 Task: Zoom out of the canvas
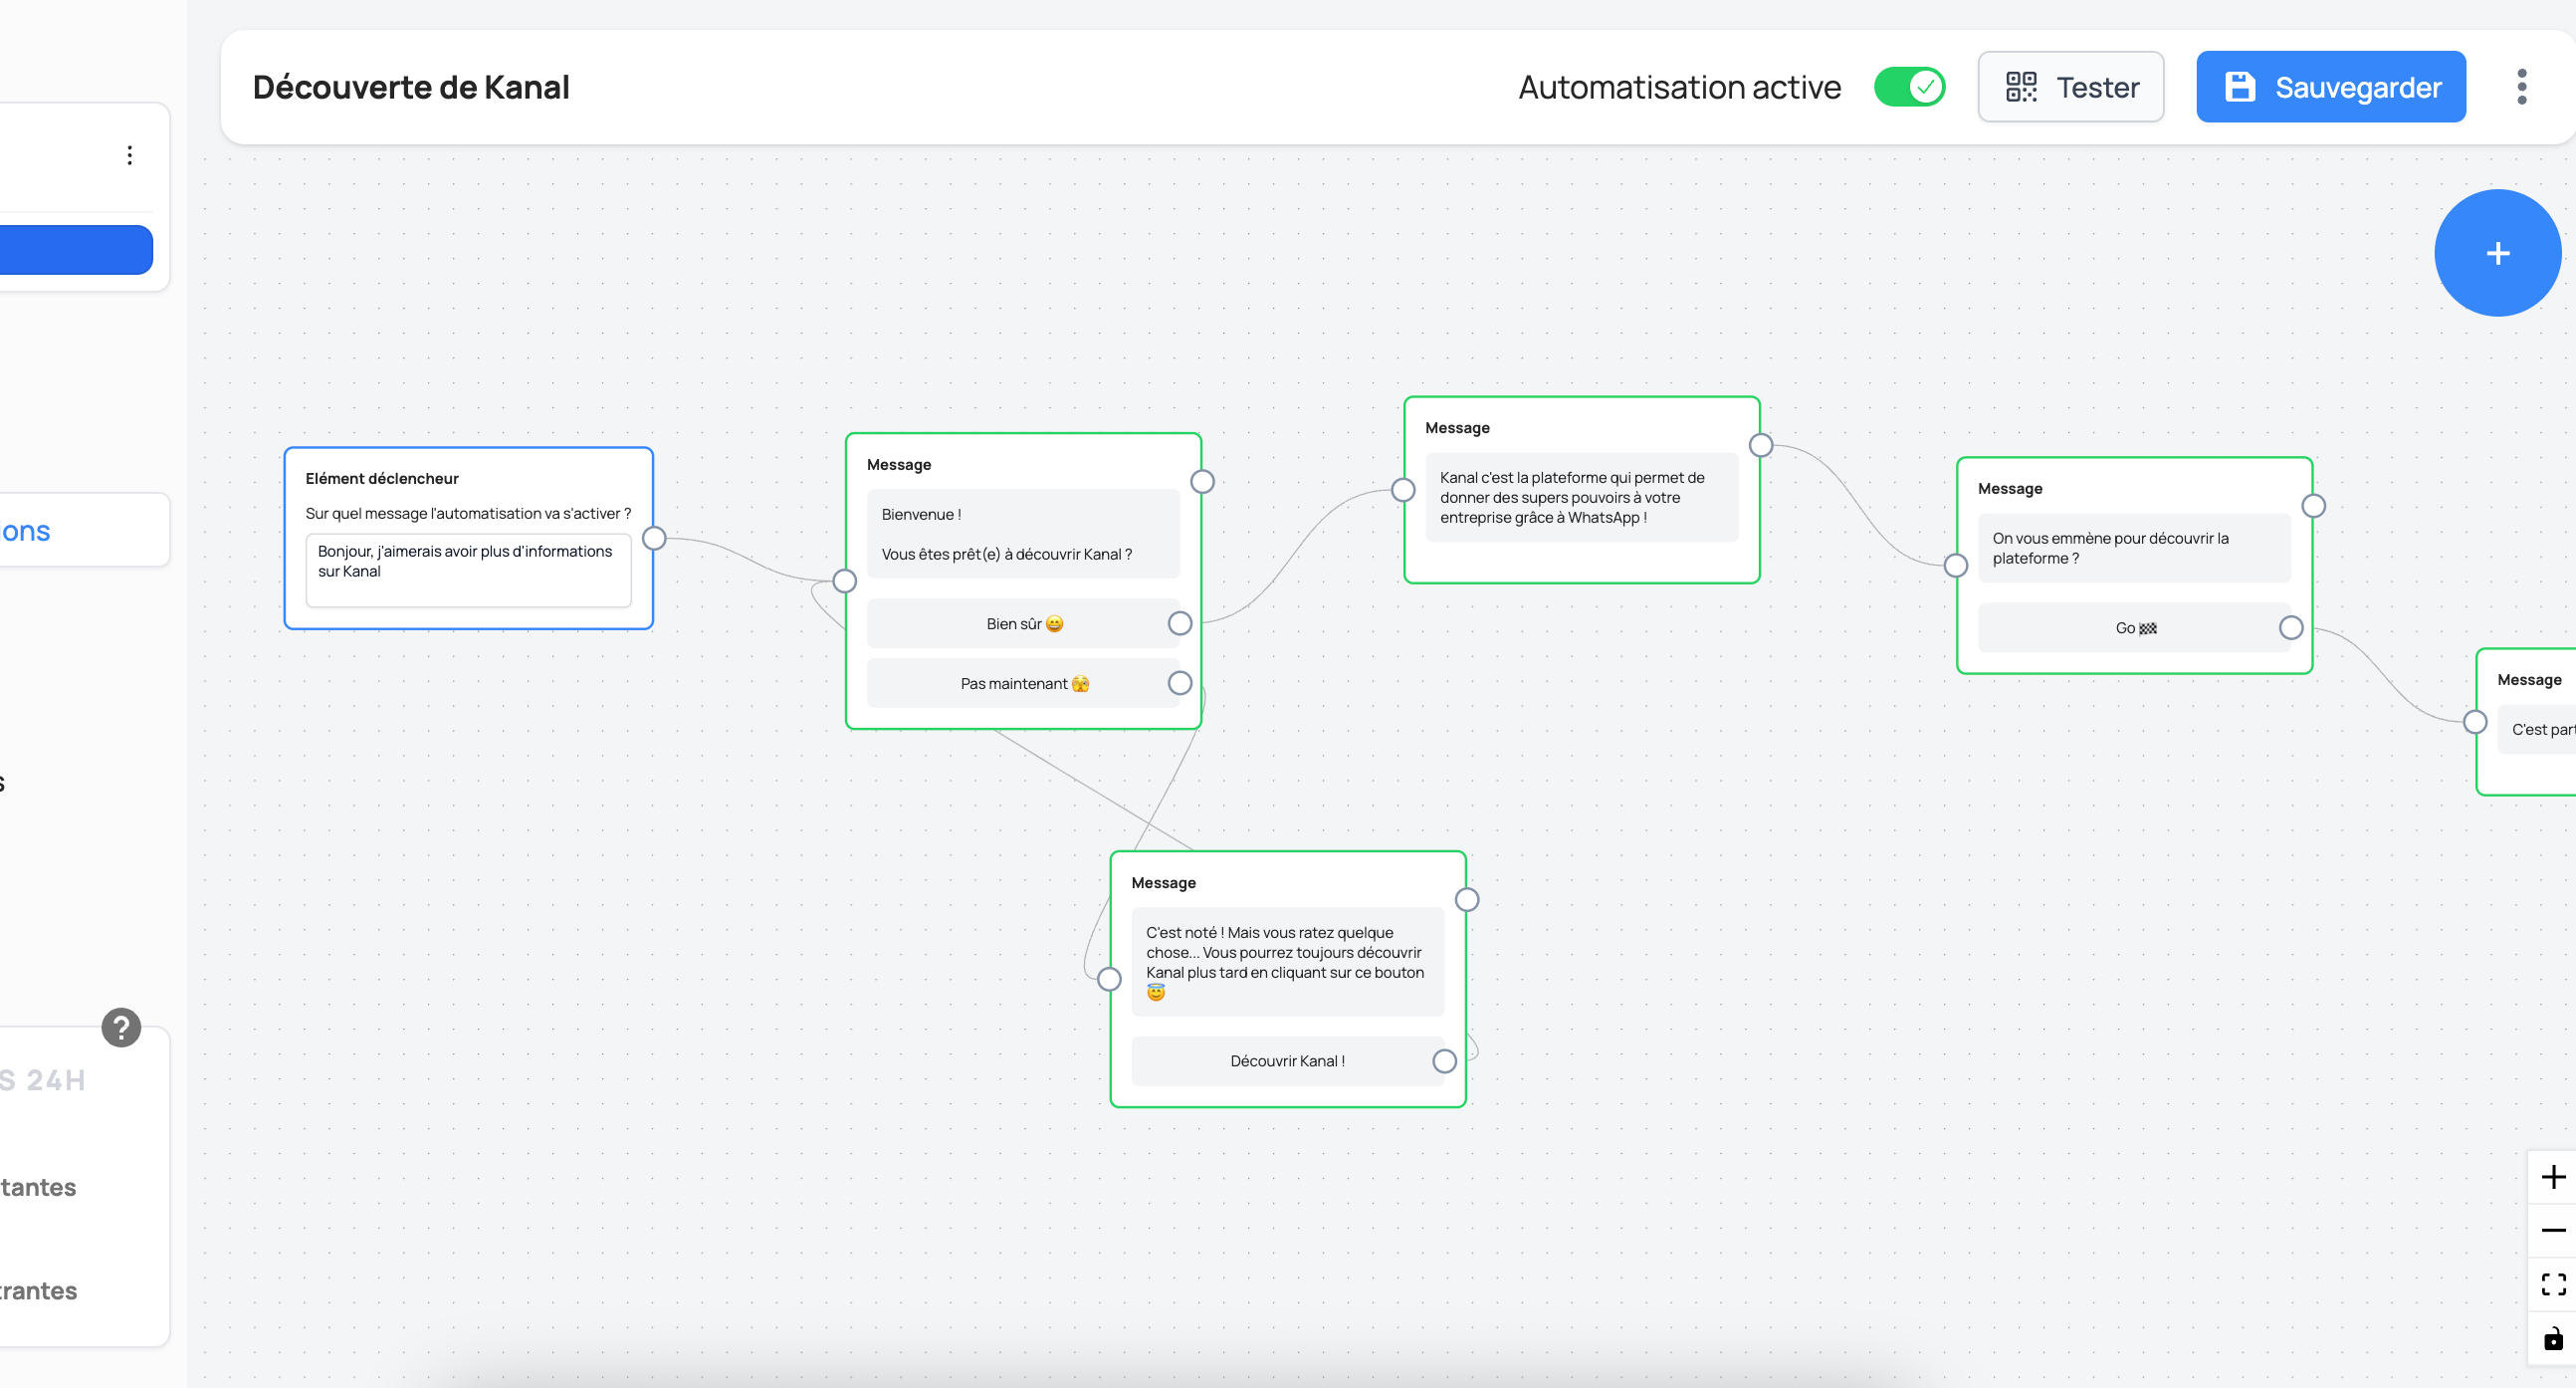pyautogui.click(x=2552, y=1230)
